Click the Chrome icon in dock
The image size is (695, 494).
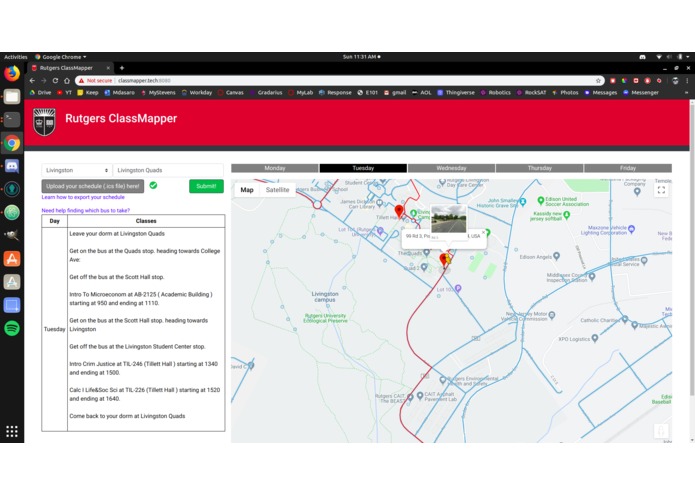[x=12, y=143]
